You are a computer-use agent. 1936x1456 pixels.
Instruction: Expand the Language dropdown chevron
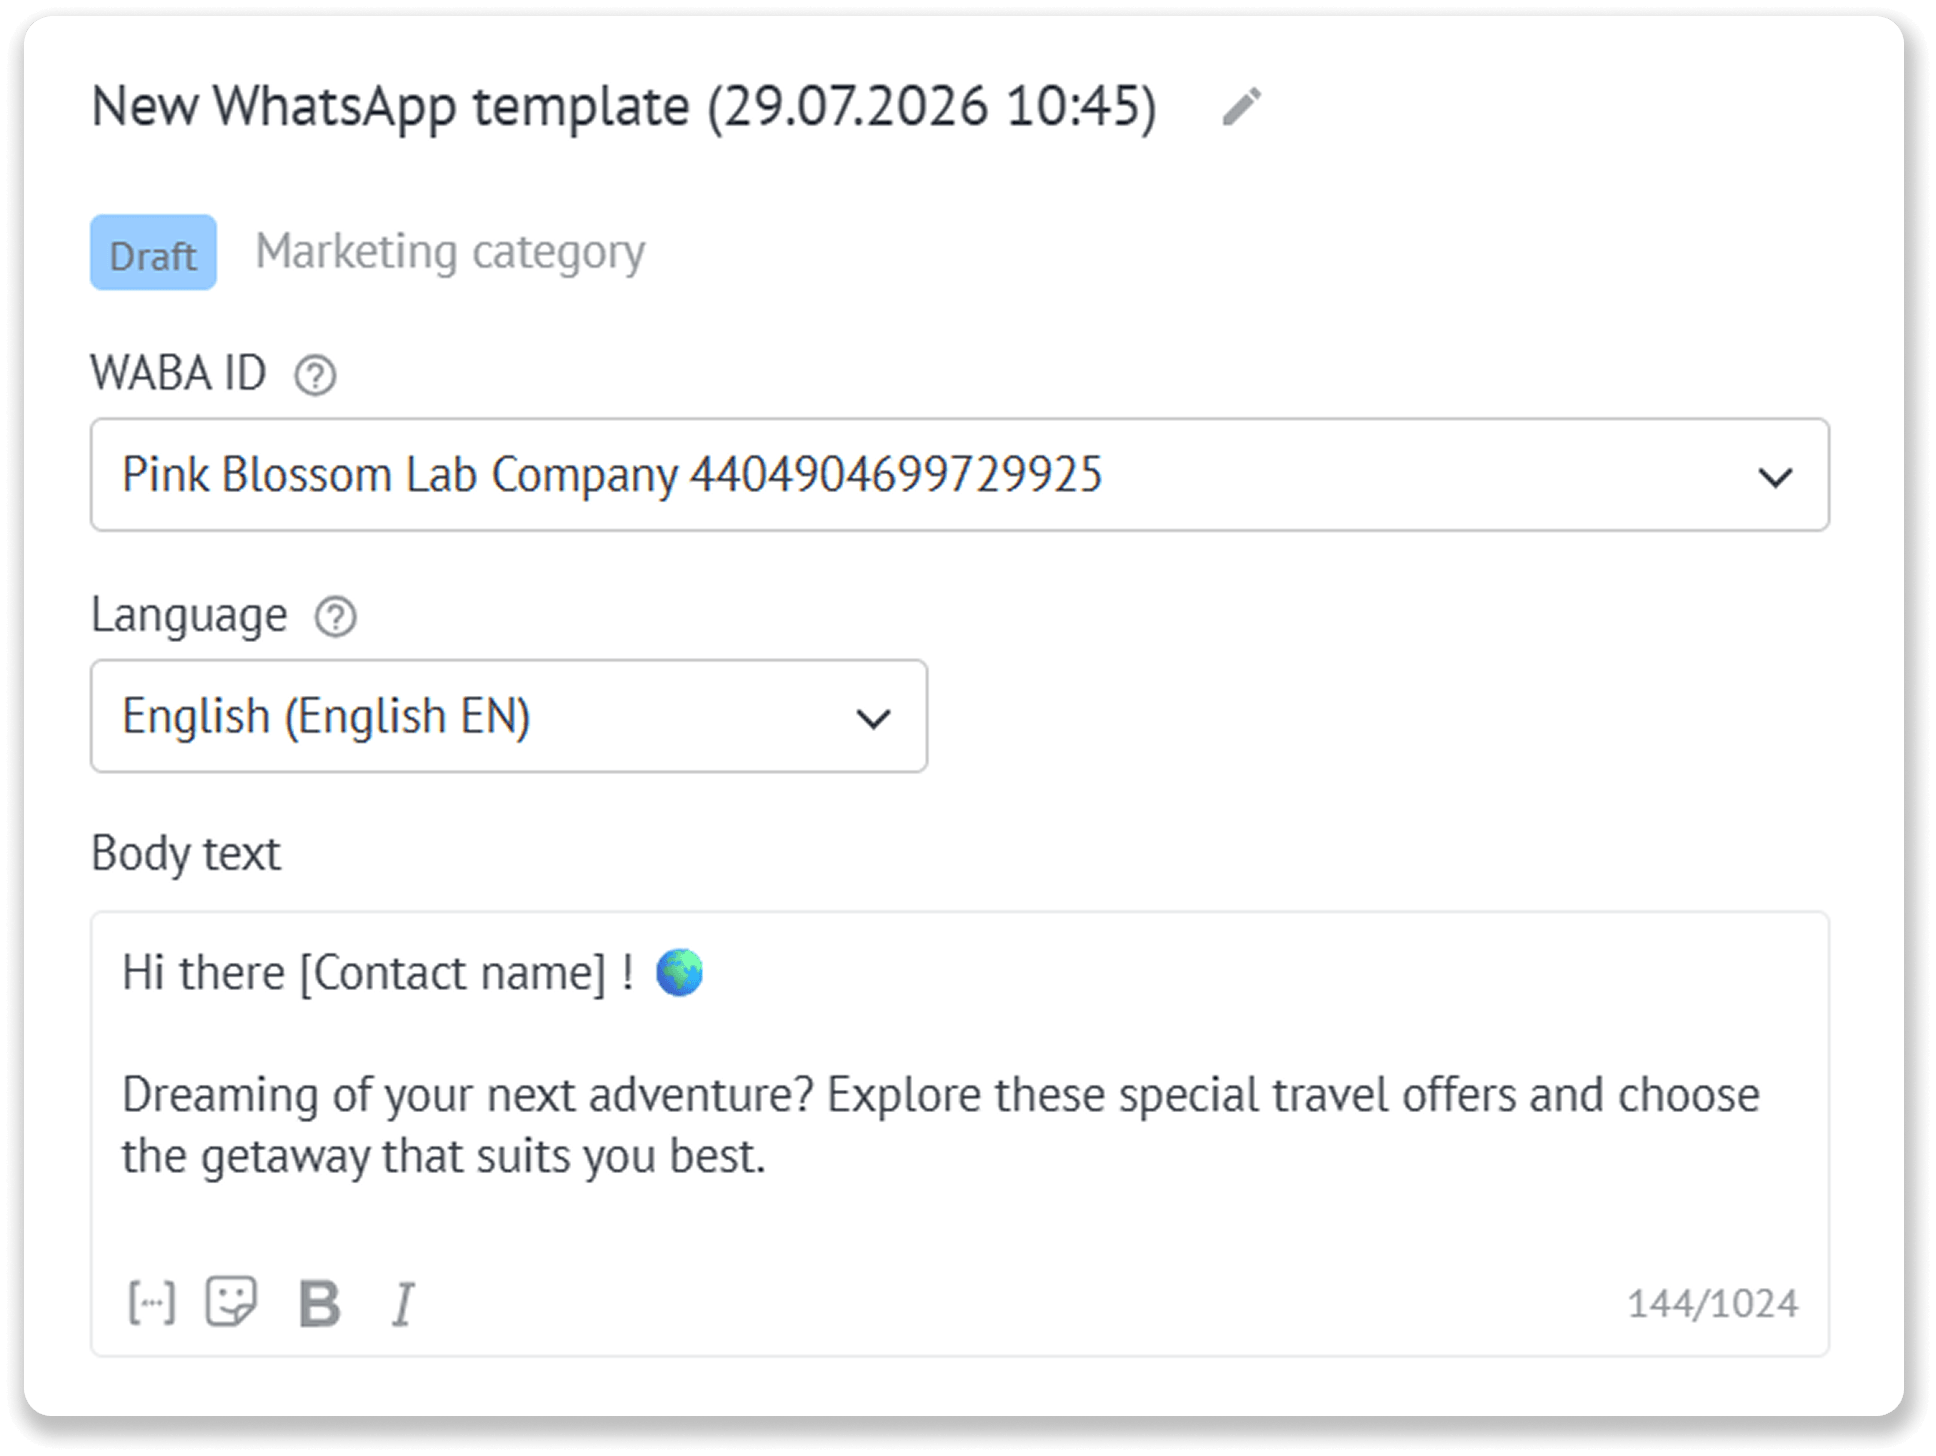[873, 718]
